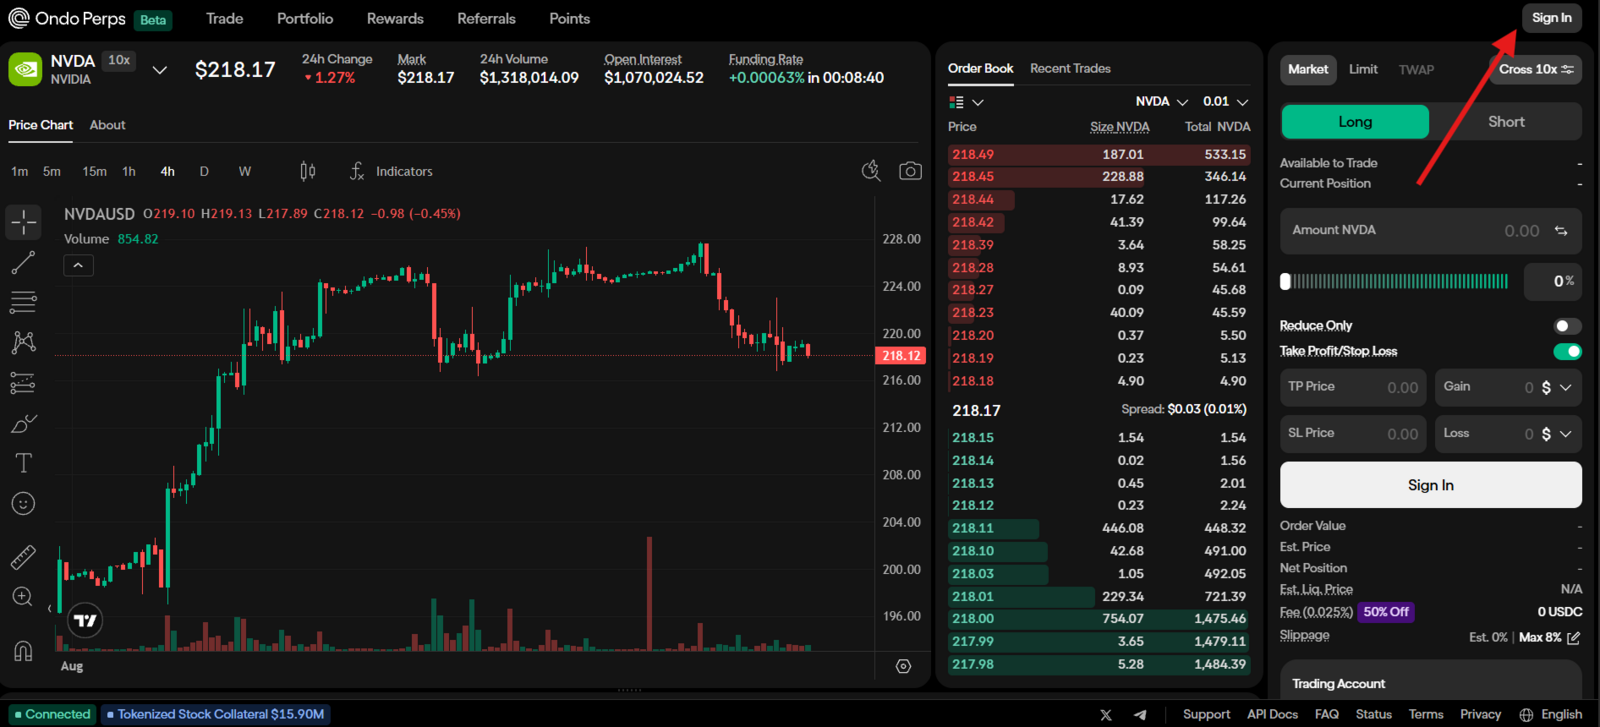
Task: Click the large Sign In order button
Action: [1430, 485]
